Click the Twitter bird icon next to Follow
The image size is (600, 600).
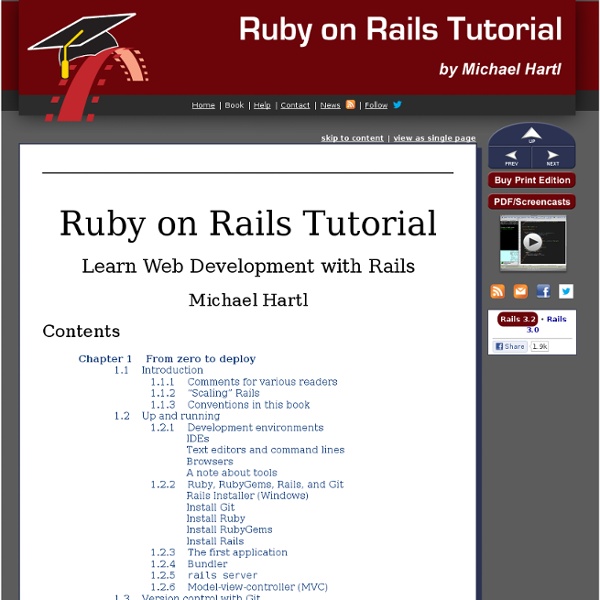click(398, 104)
